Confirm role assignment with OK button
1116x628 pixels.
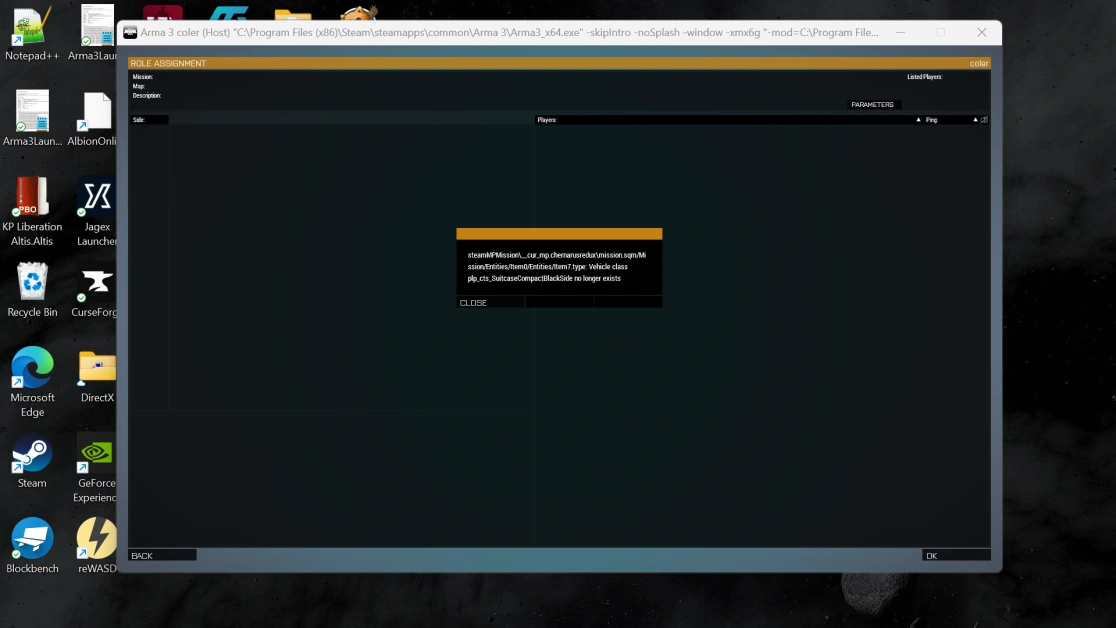(x=956, y=555)
